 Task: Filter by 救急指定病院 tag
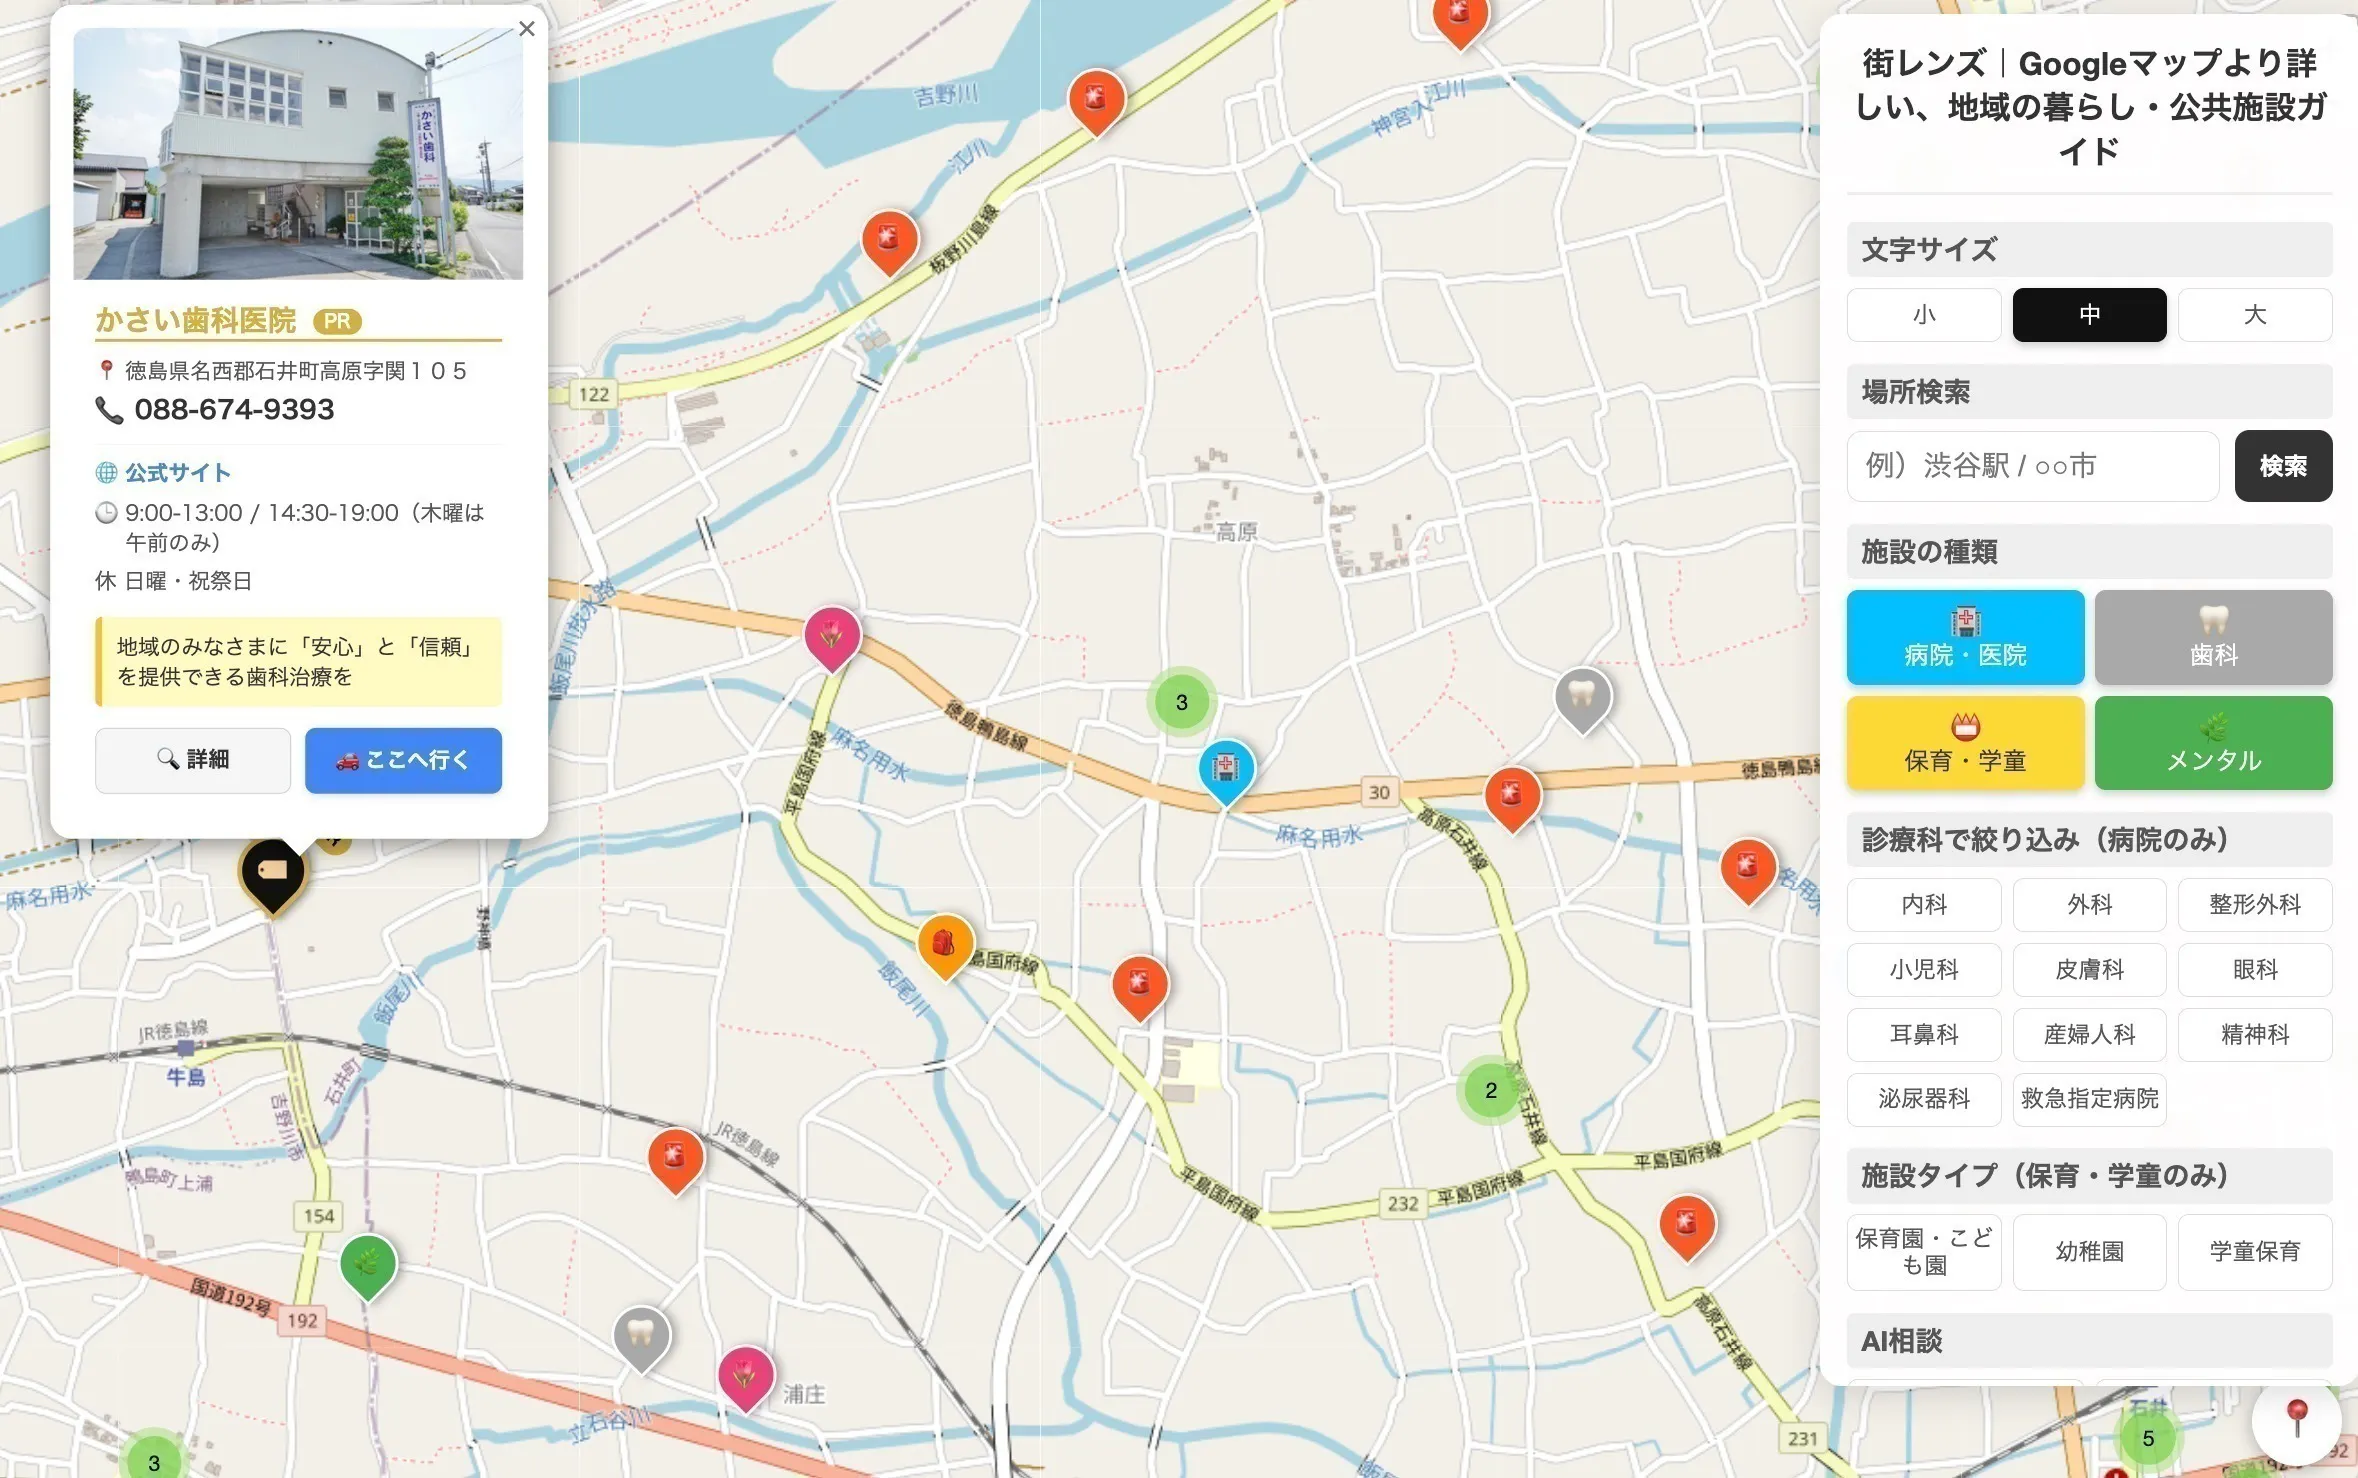pos(2088,1098)
